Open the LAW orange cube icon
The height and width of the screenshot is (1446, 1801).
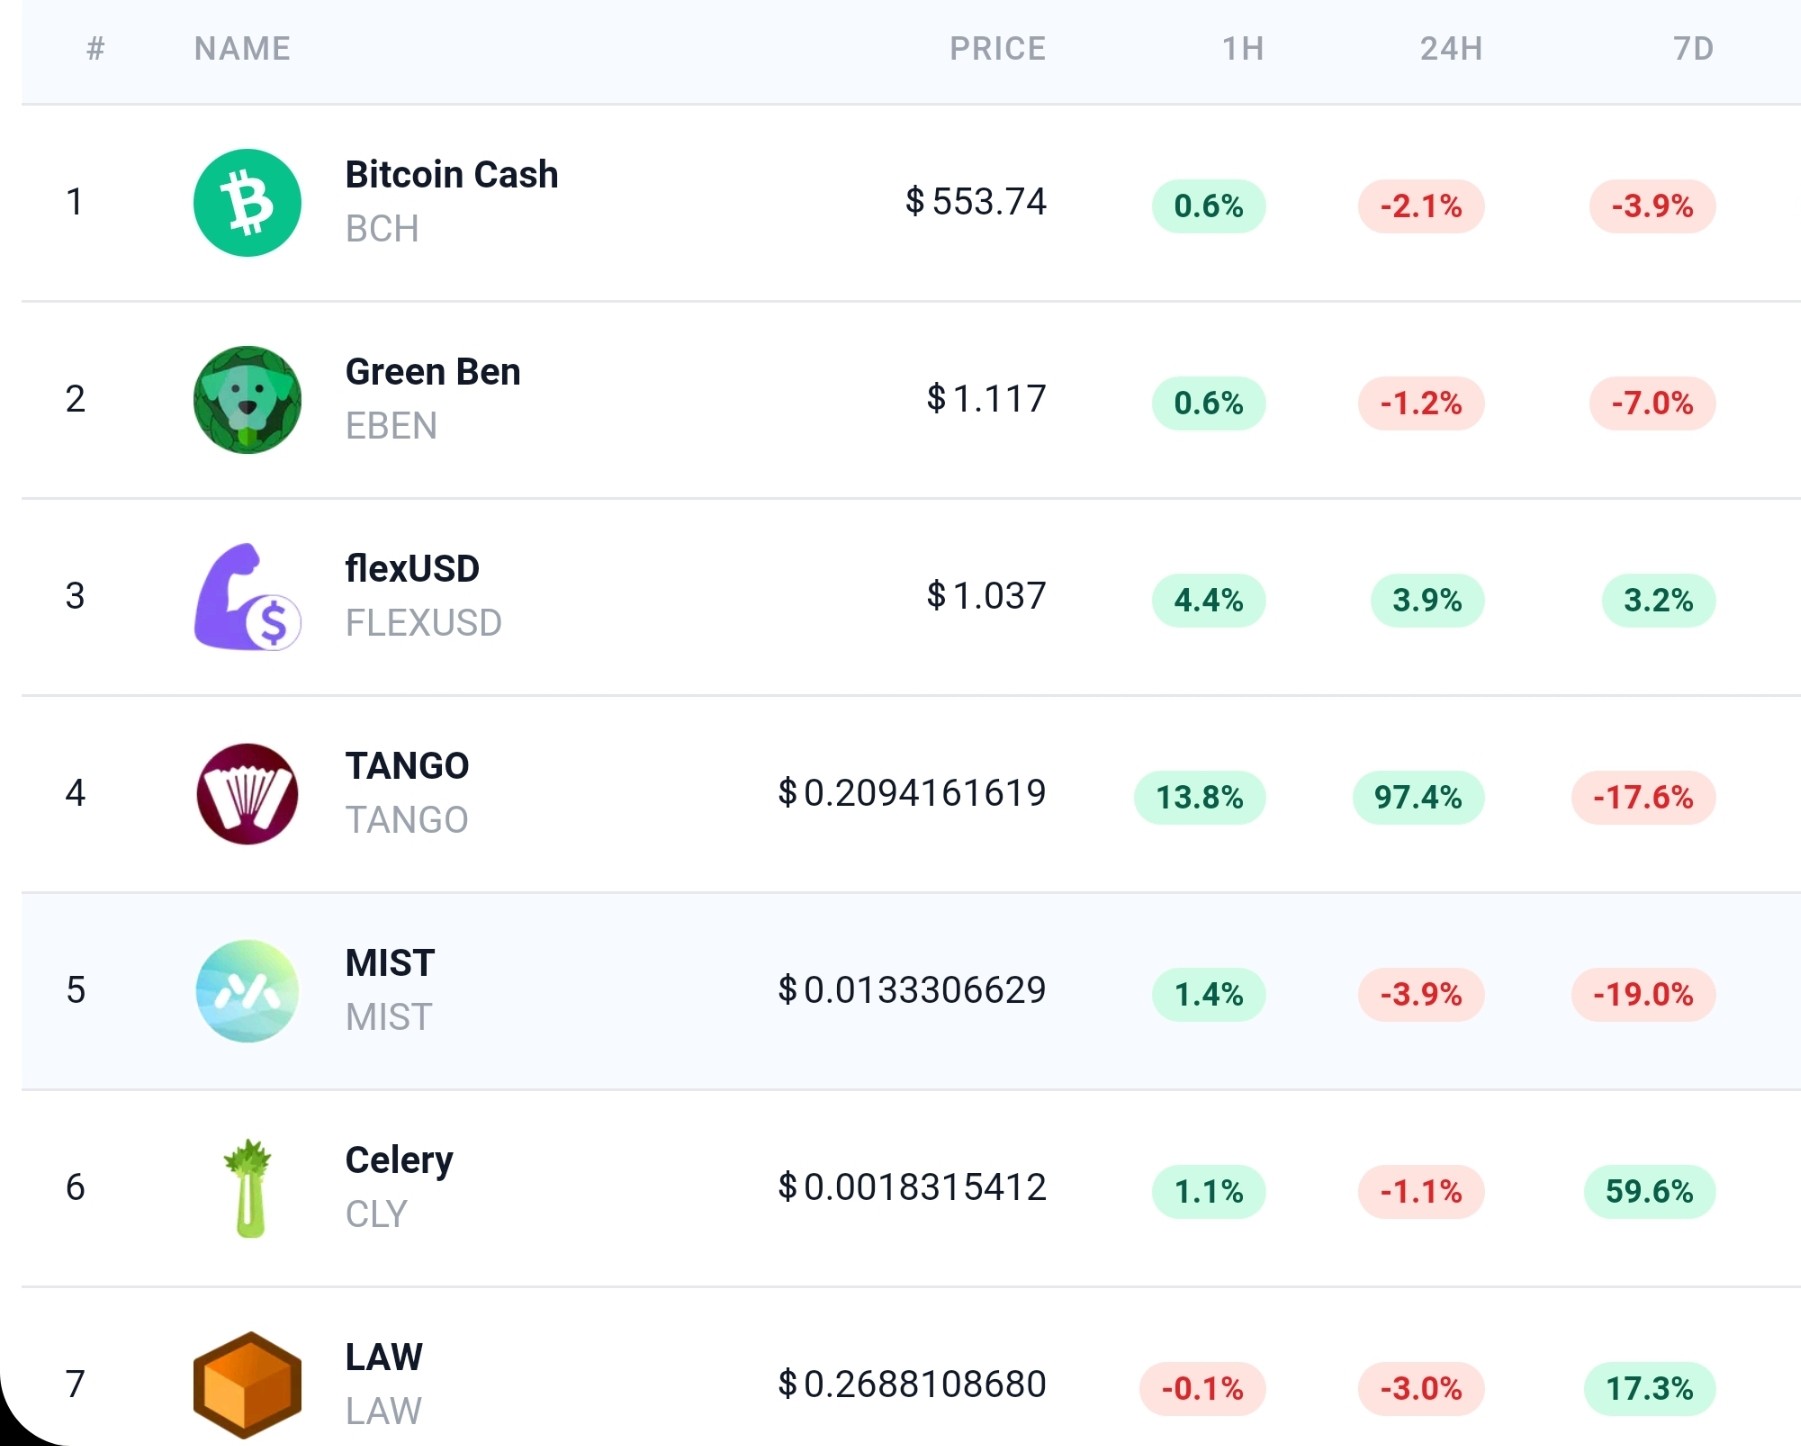(x=247, y=1385)
